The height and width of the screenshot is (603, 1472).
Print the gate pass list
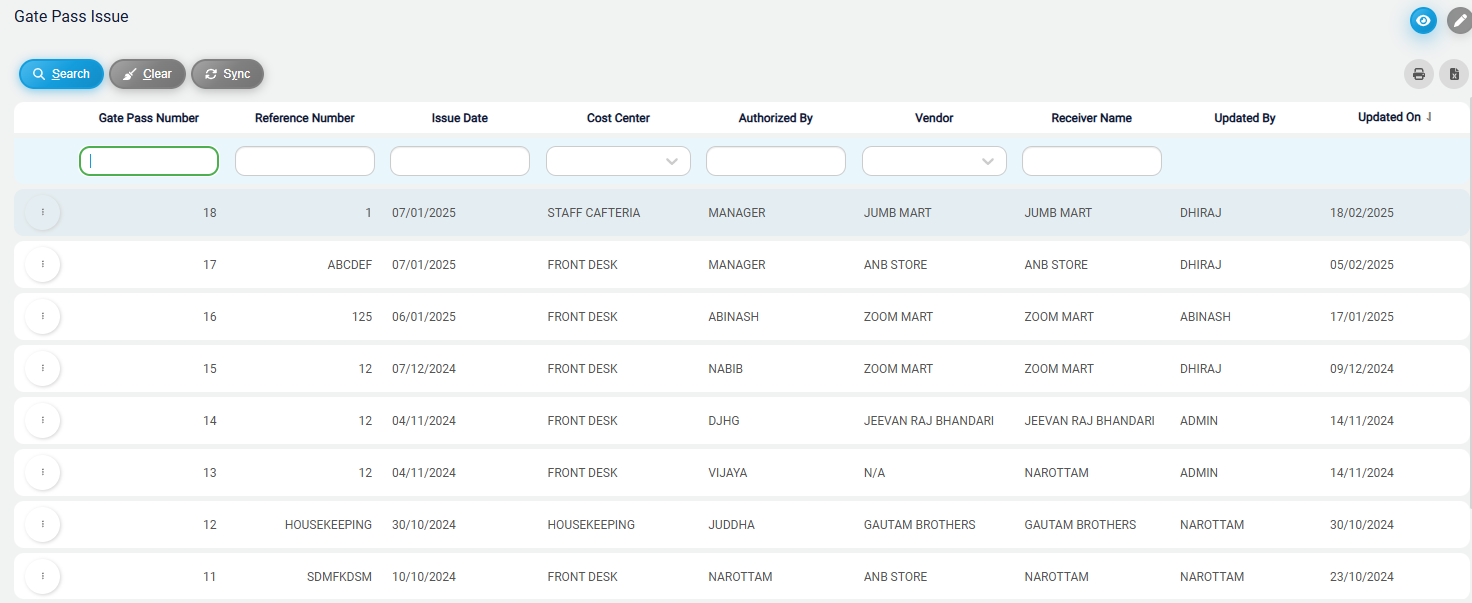point(1418,74)
